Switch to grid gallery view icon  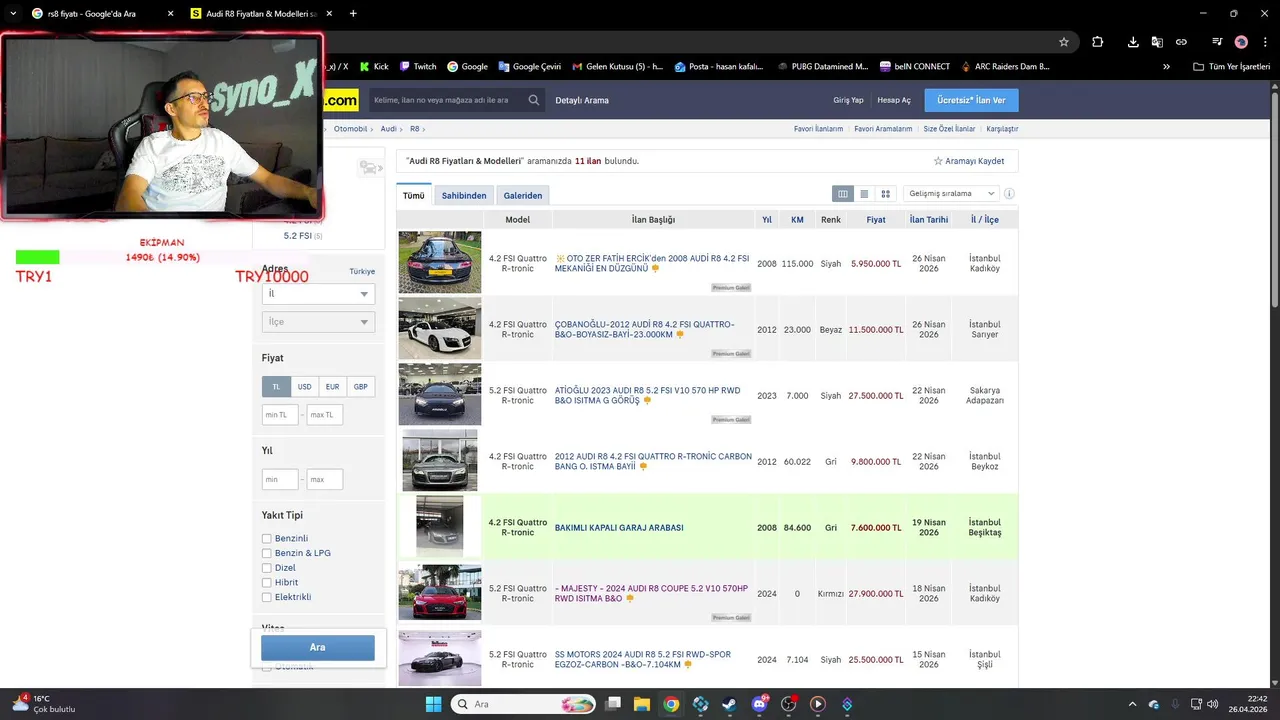[x=885, y=194]
